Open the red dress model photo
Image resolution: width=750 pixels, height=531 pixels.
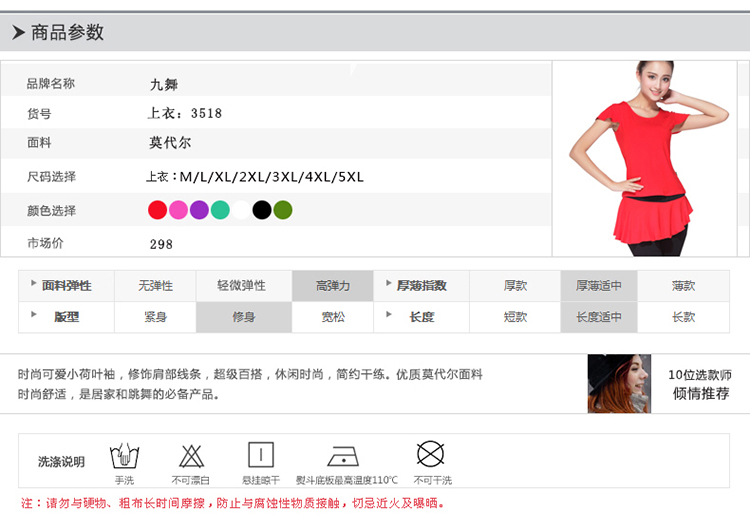tap(650, 158)
